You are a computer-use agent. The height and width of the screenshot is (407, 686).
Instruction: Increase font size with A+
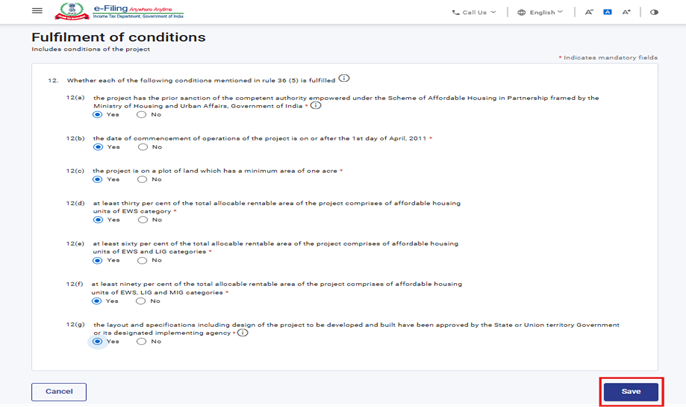coord(627,12)
